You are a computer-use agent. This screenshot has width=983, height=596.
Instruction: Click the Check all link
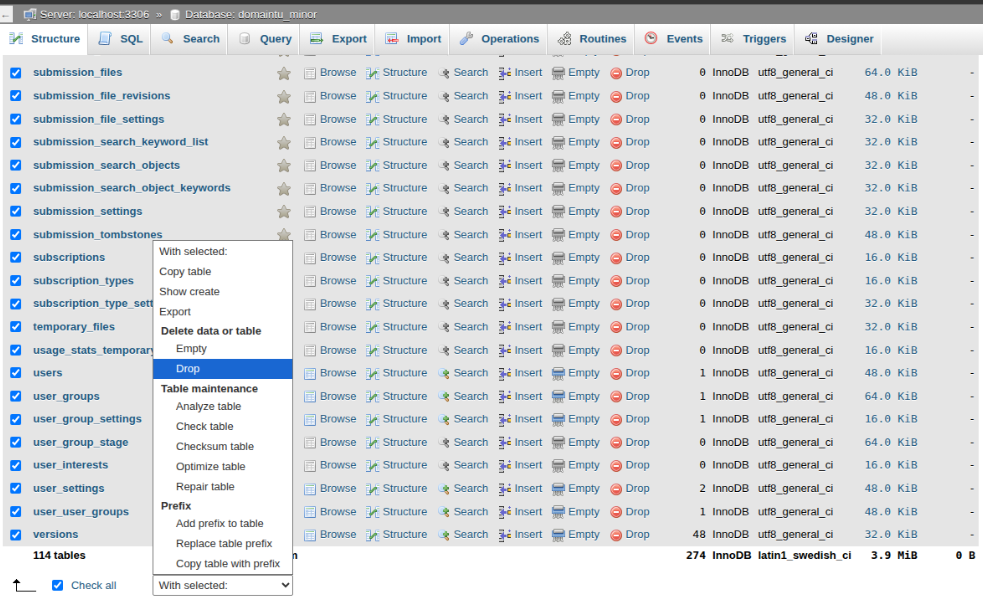[93, 585]
